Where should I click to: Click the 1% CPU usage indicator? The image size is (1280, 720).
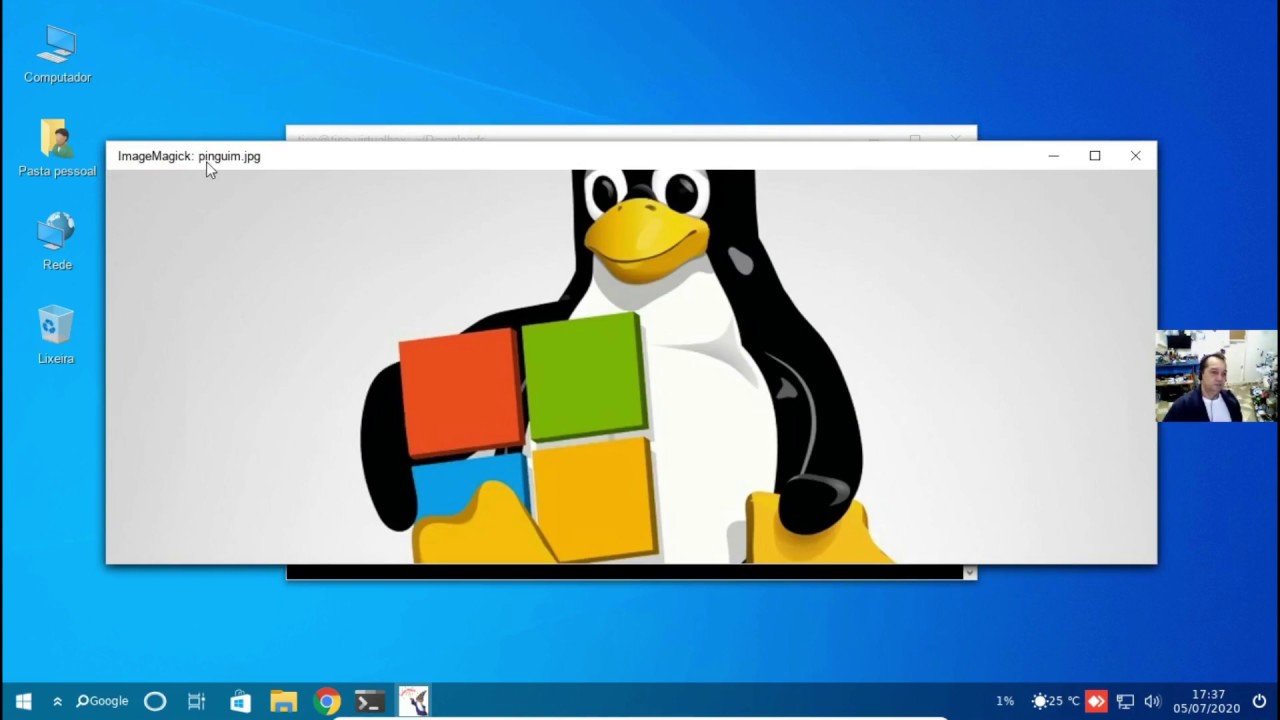pos(1005,701)
